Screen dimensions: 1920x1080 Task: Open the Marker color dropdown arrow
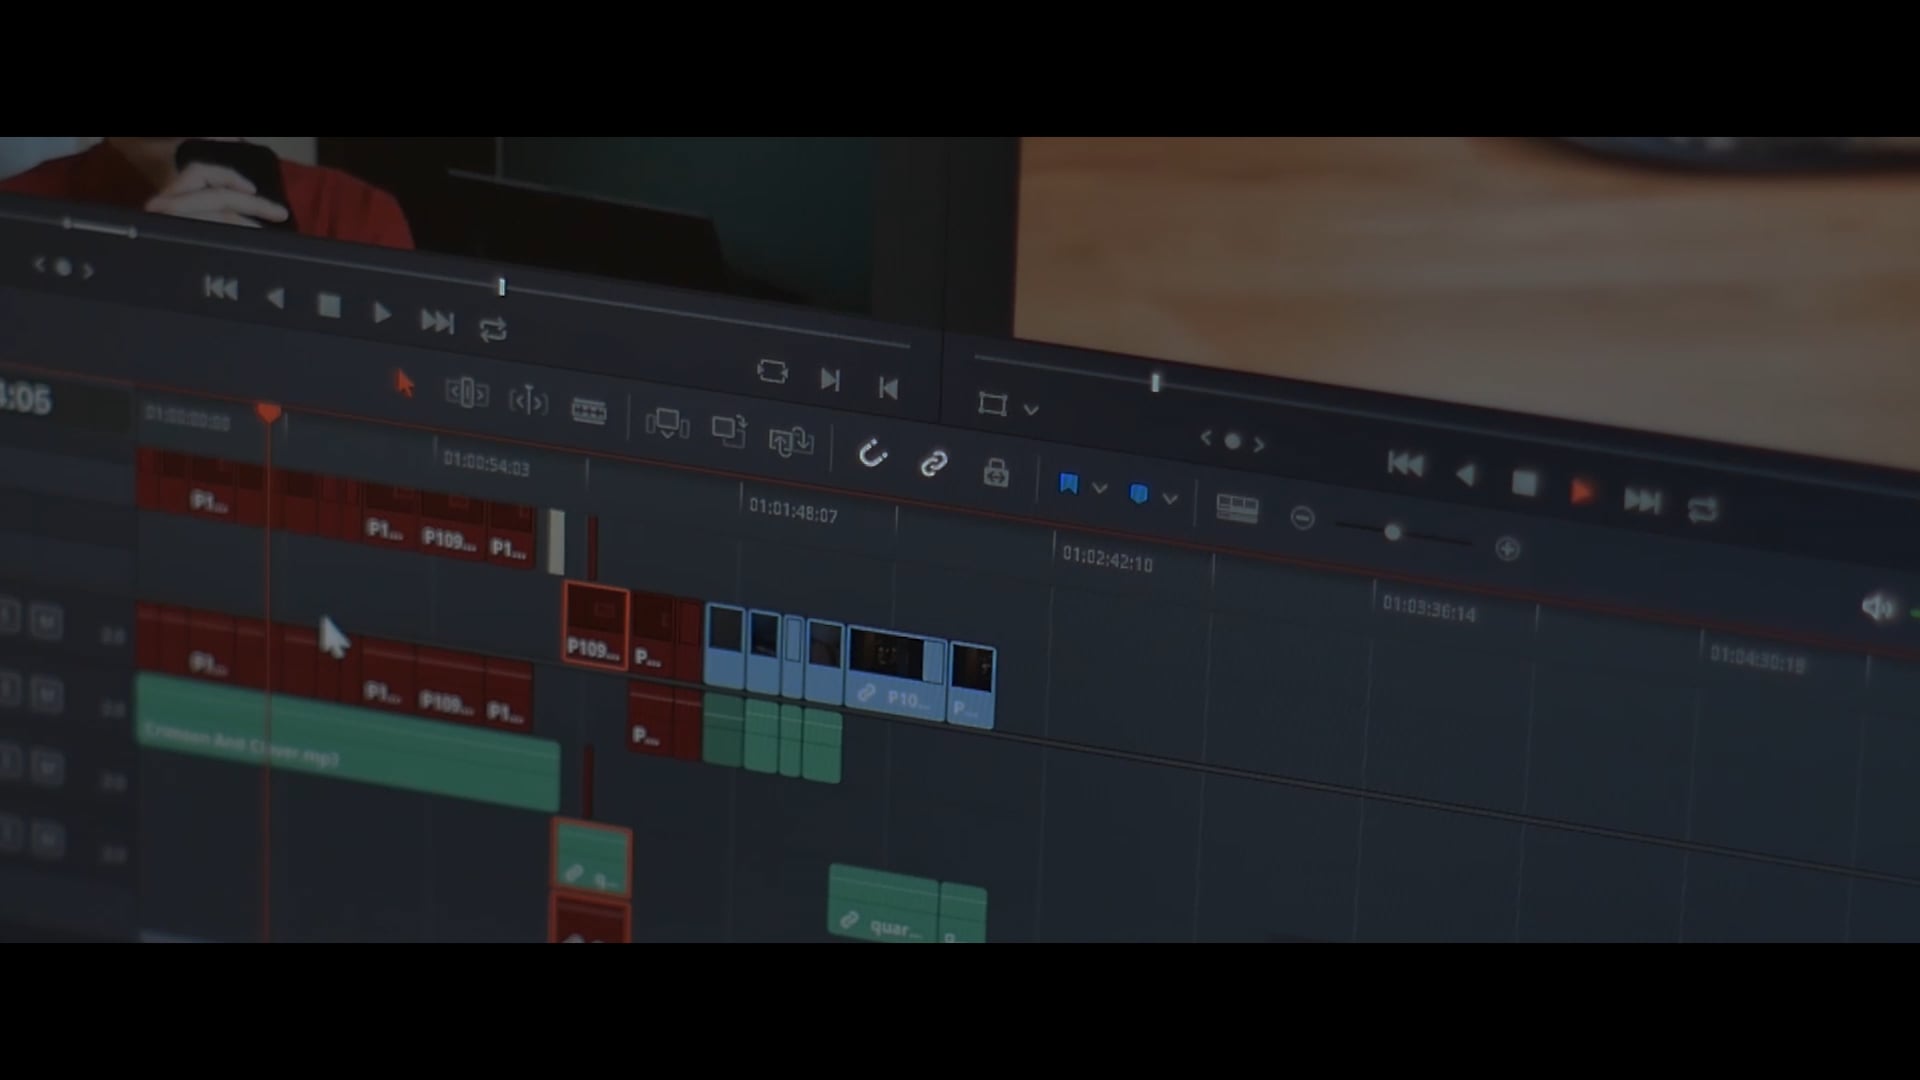point(1170,498)
